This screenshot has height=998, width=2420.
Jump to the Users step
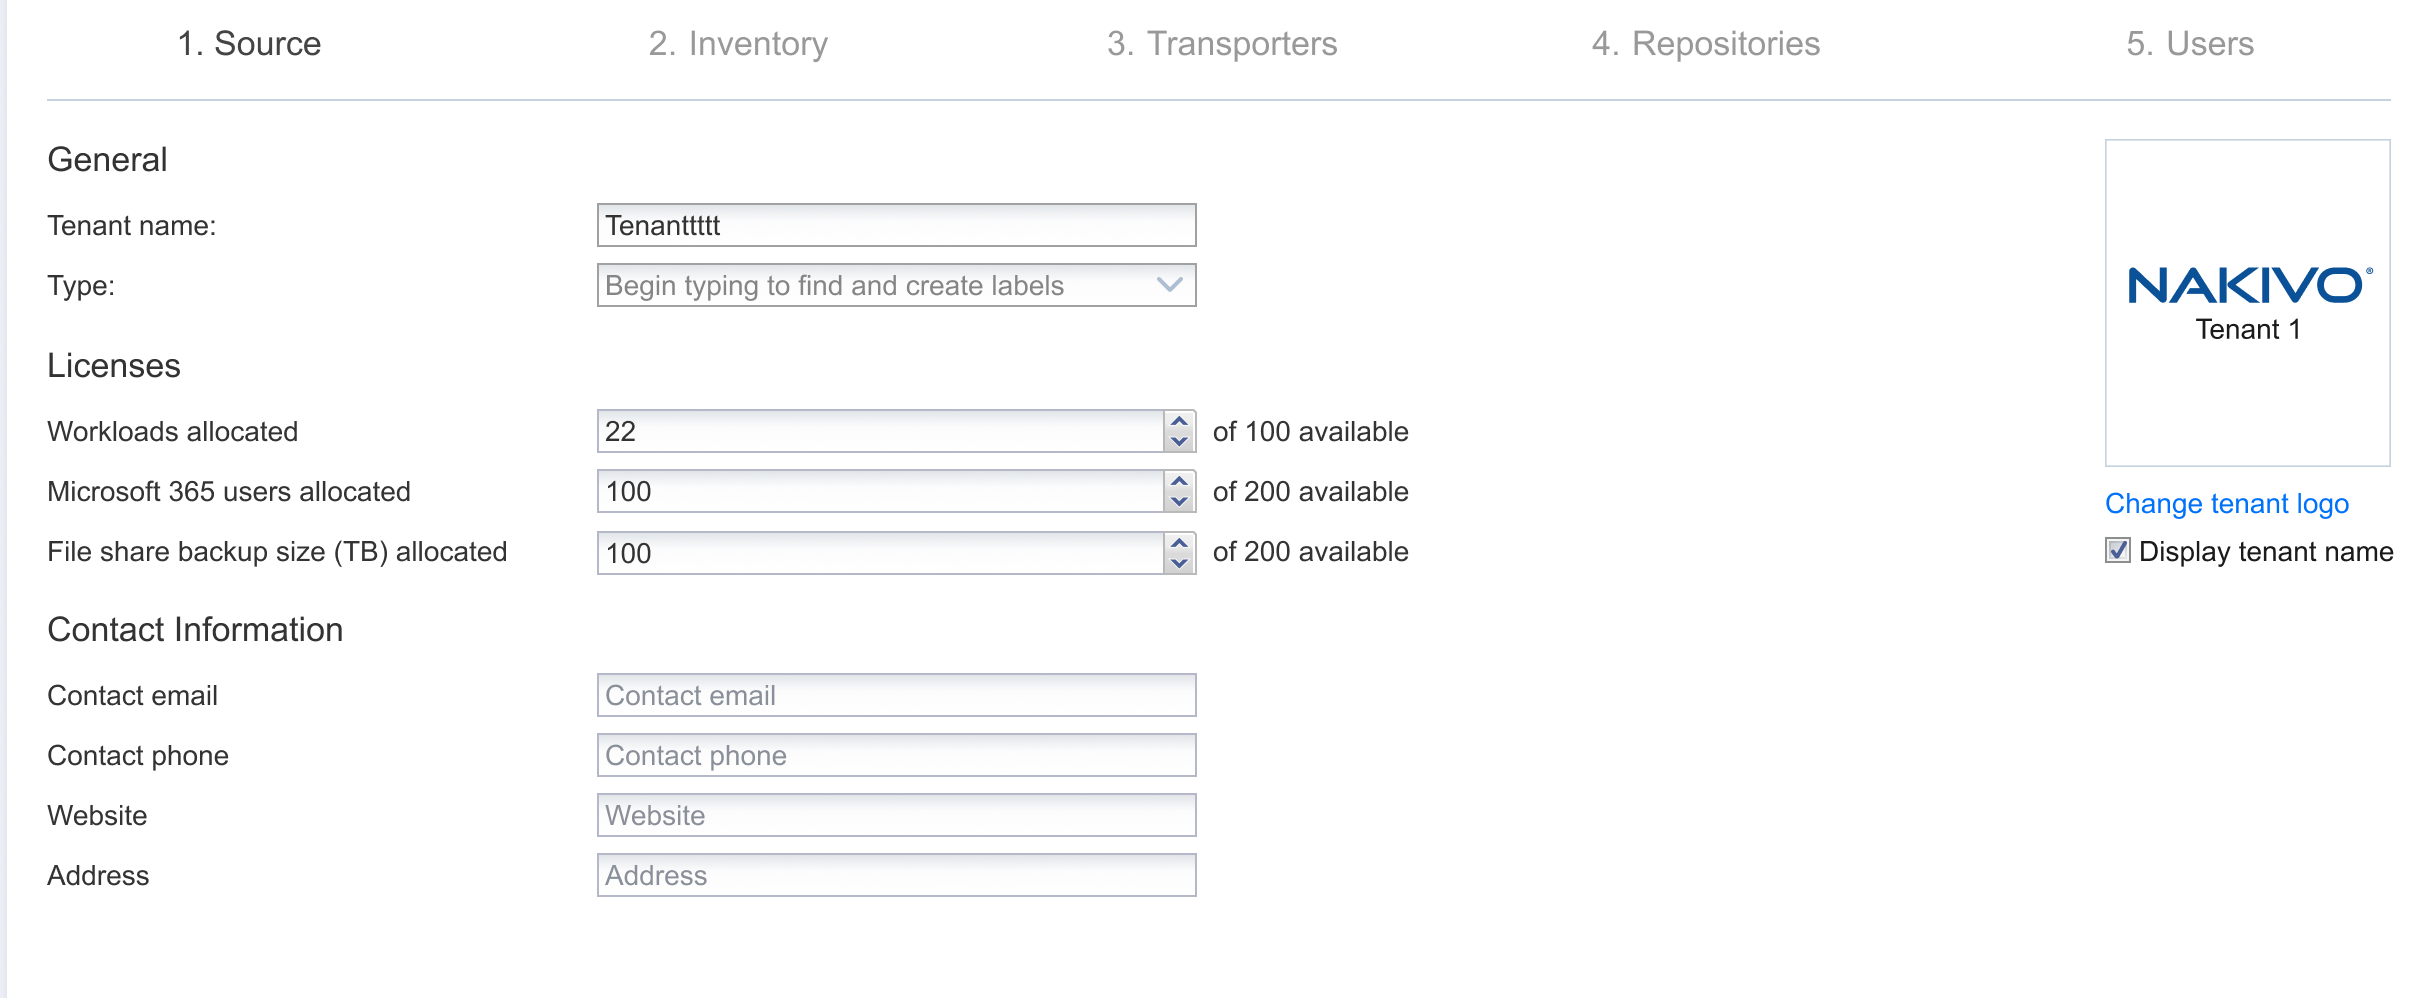(x=2189, y=44)
